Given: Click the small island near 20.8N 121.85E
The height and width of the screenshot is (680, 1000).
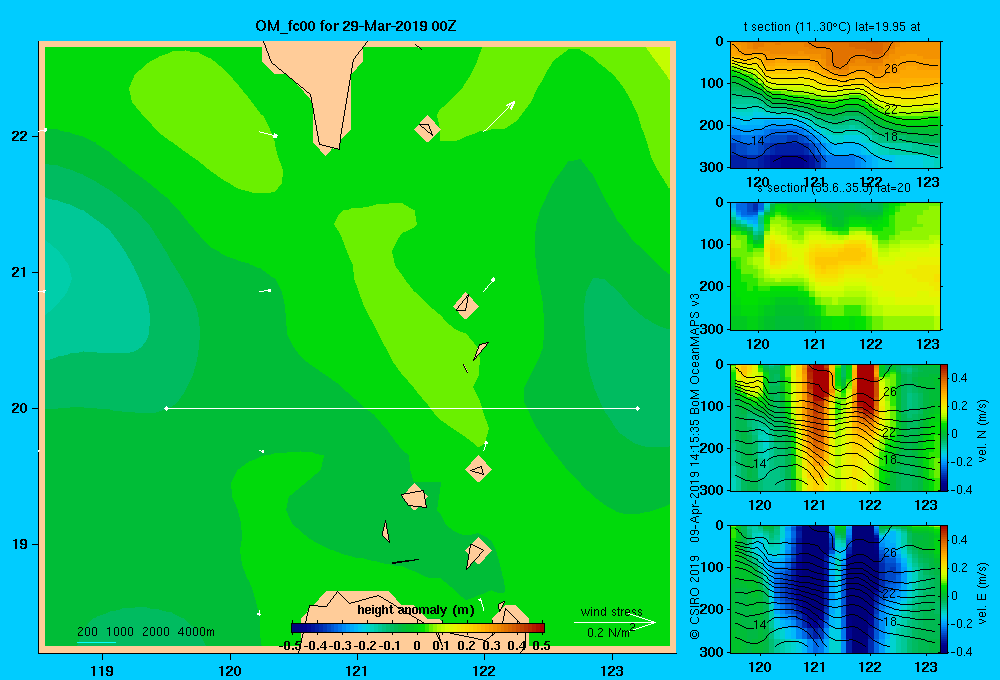Looking at the screenshot, I should click(466, 305).
